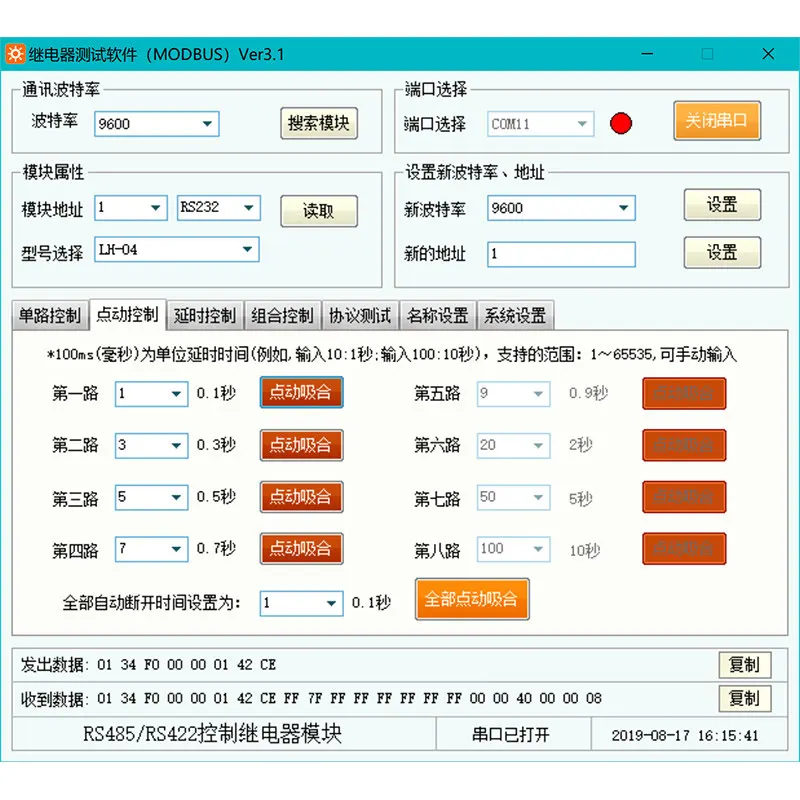
Task: Click disabled 点动吸合 for 第六路
Action: 684,445
